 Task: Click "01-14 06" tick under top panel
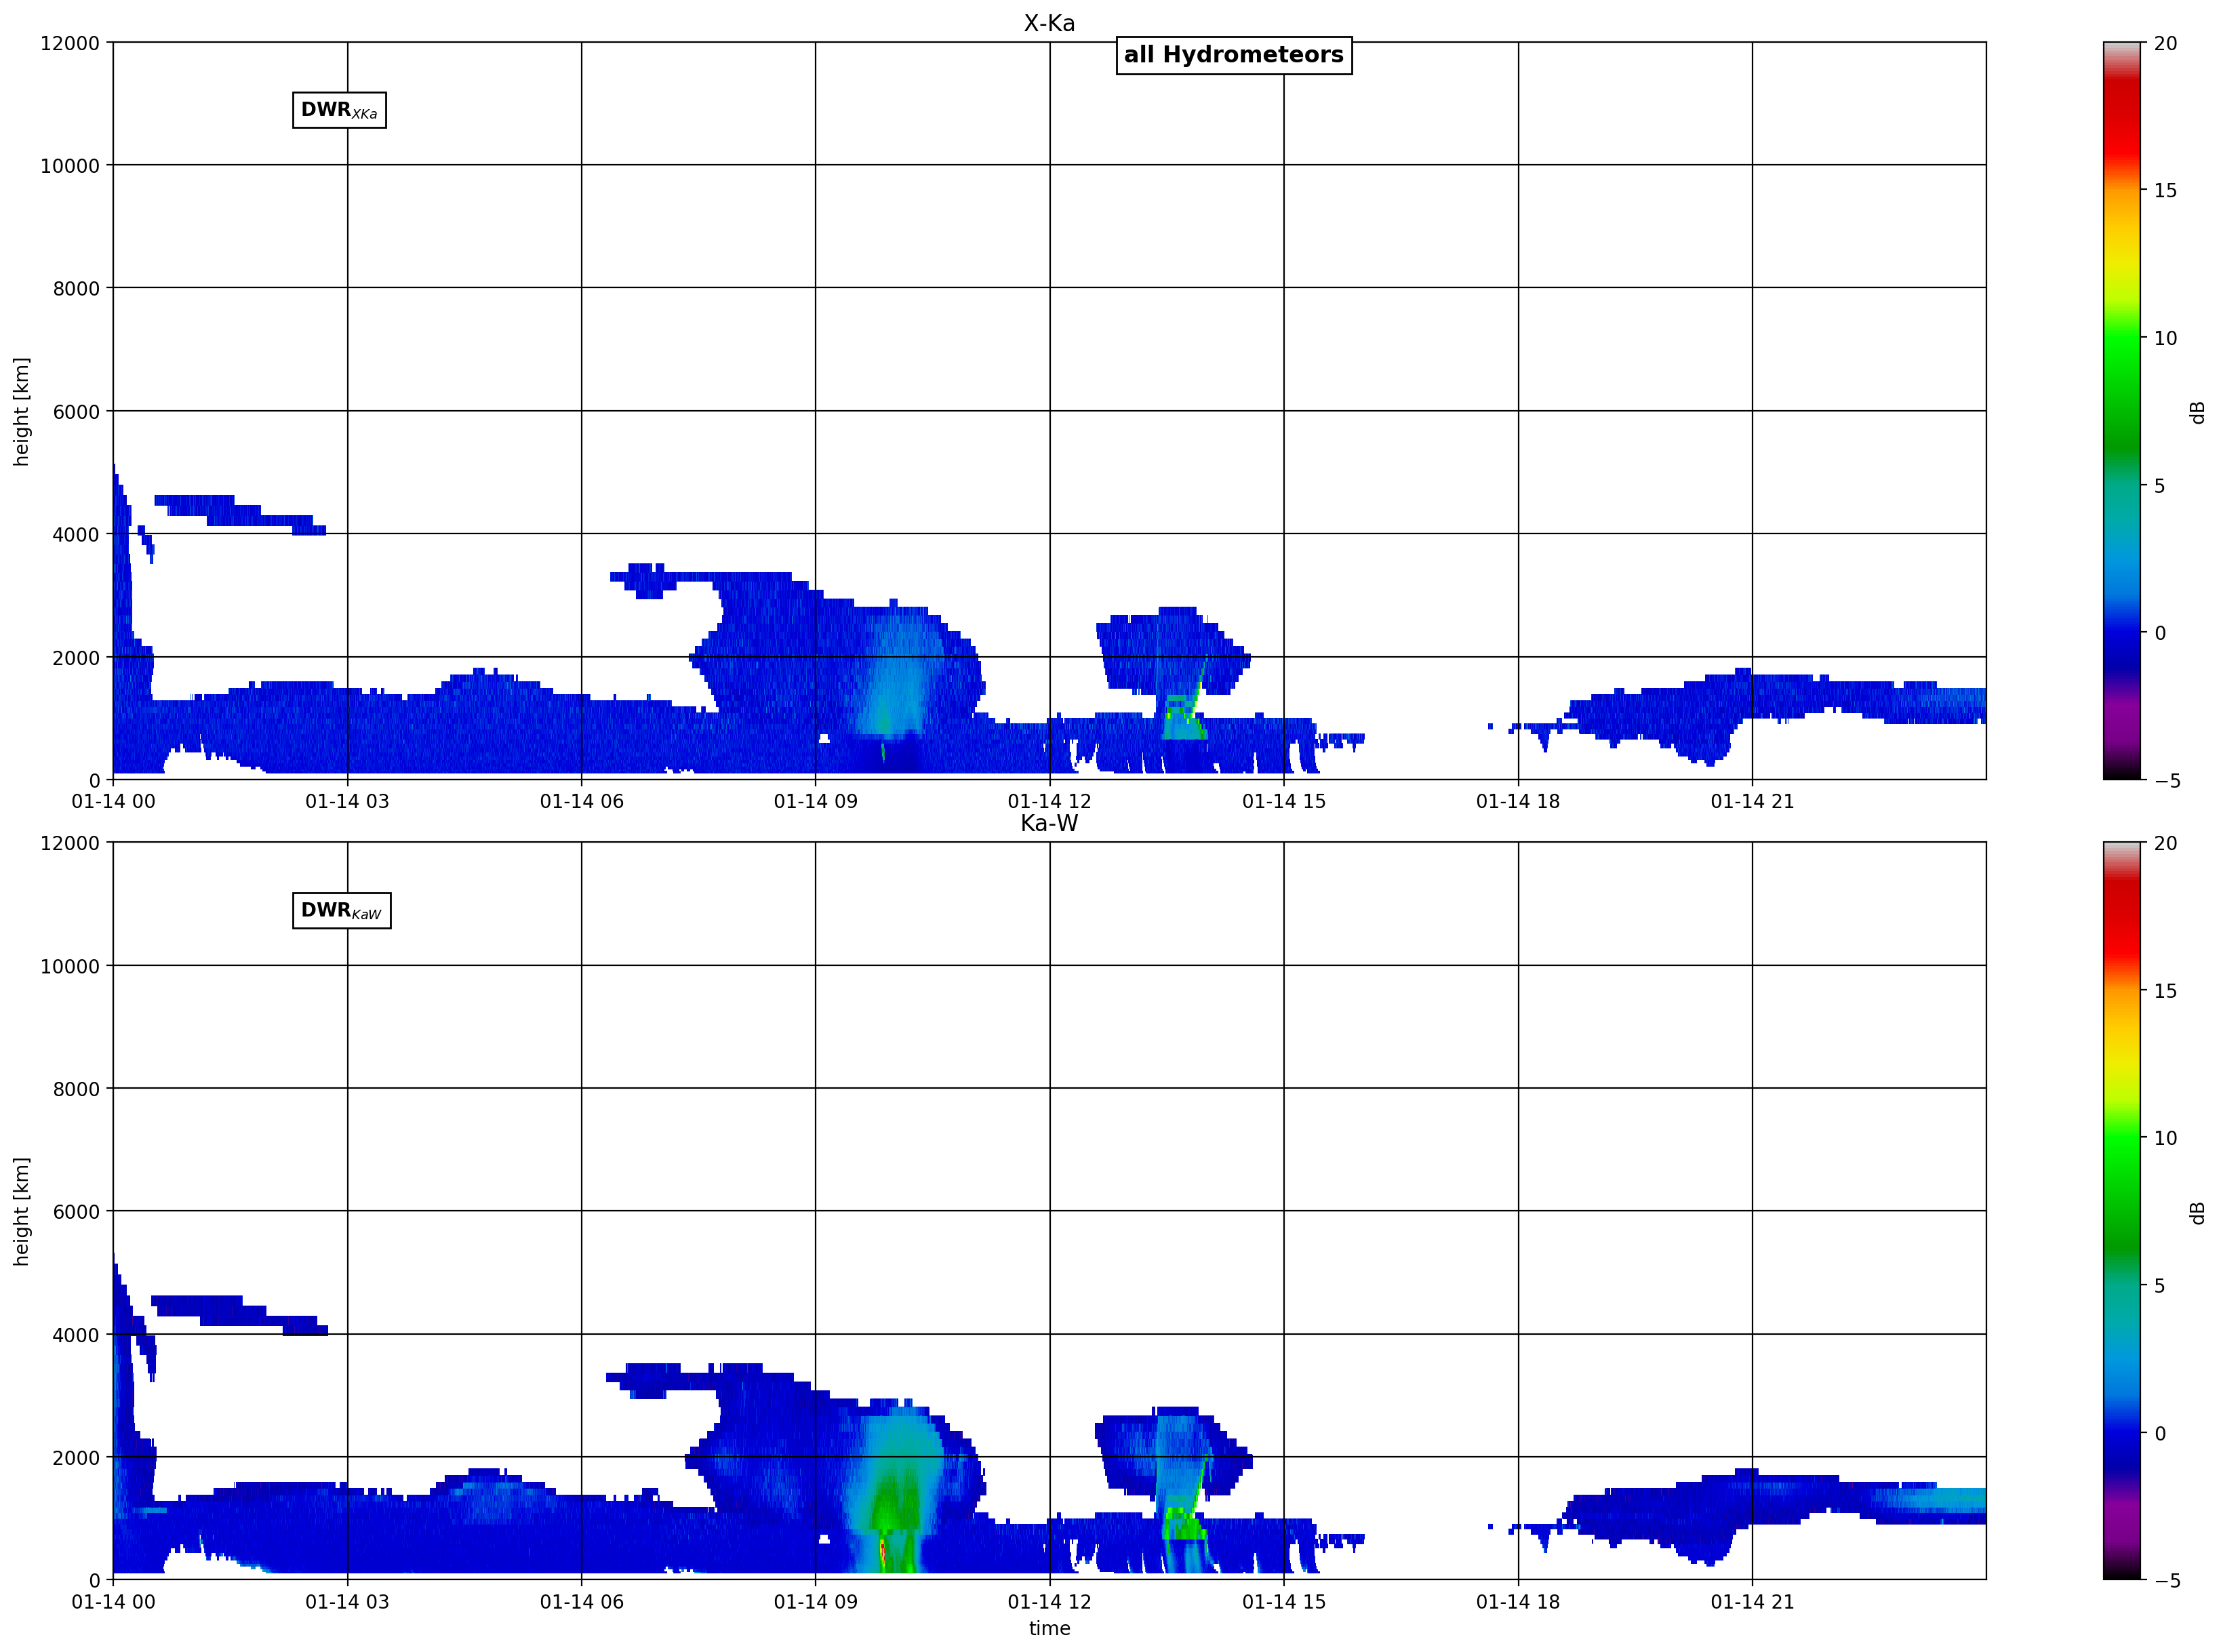point(582,801)
